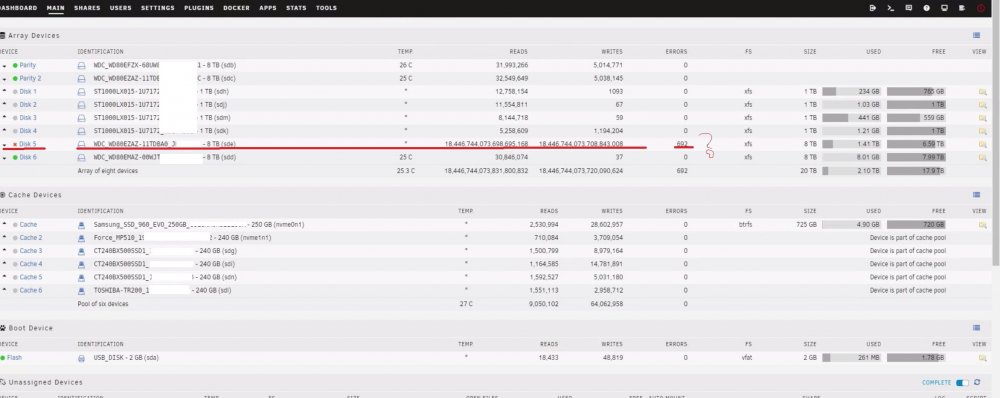Spin up Disk 1 using its arrow

[4, 91]
